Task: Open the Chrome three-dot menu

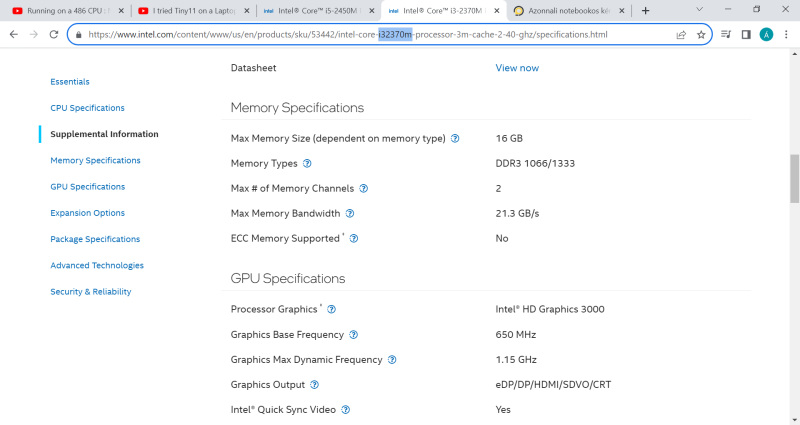Action: point(786,34)
